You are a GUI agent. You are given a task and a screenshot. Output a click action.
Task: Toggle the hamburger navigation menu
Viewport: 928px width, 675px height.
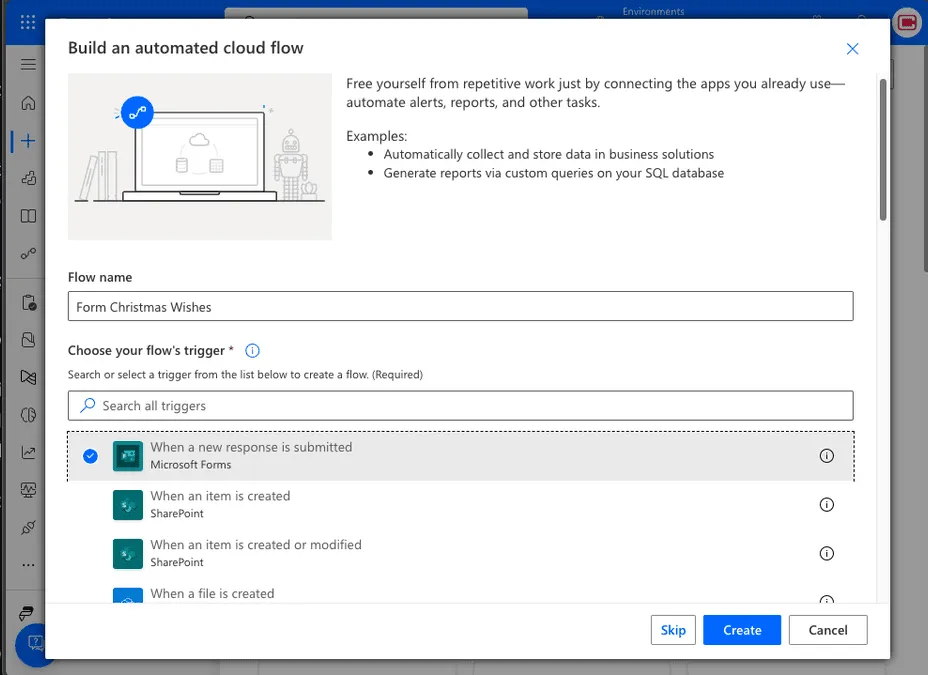(x=28, y=64)
